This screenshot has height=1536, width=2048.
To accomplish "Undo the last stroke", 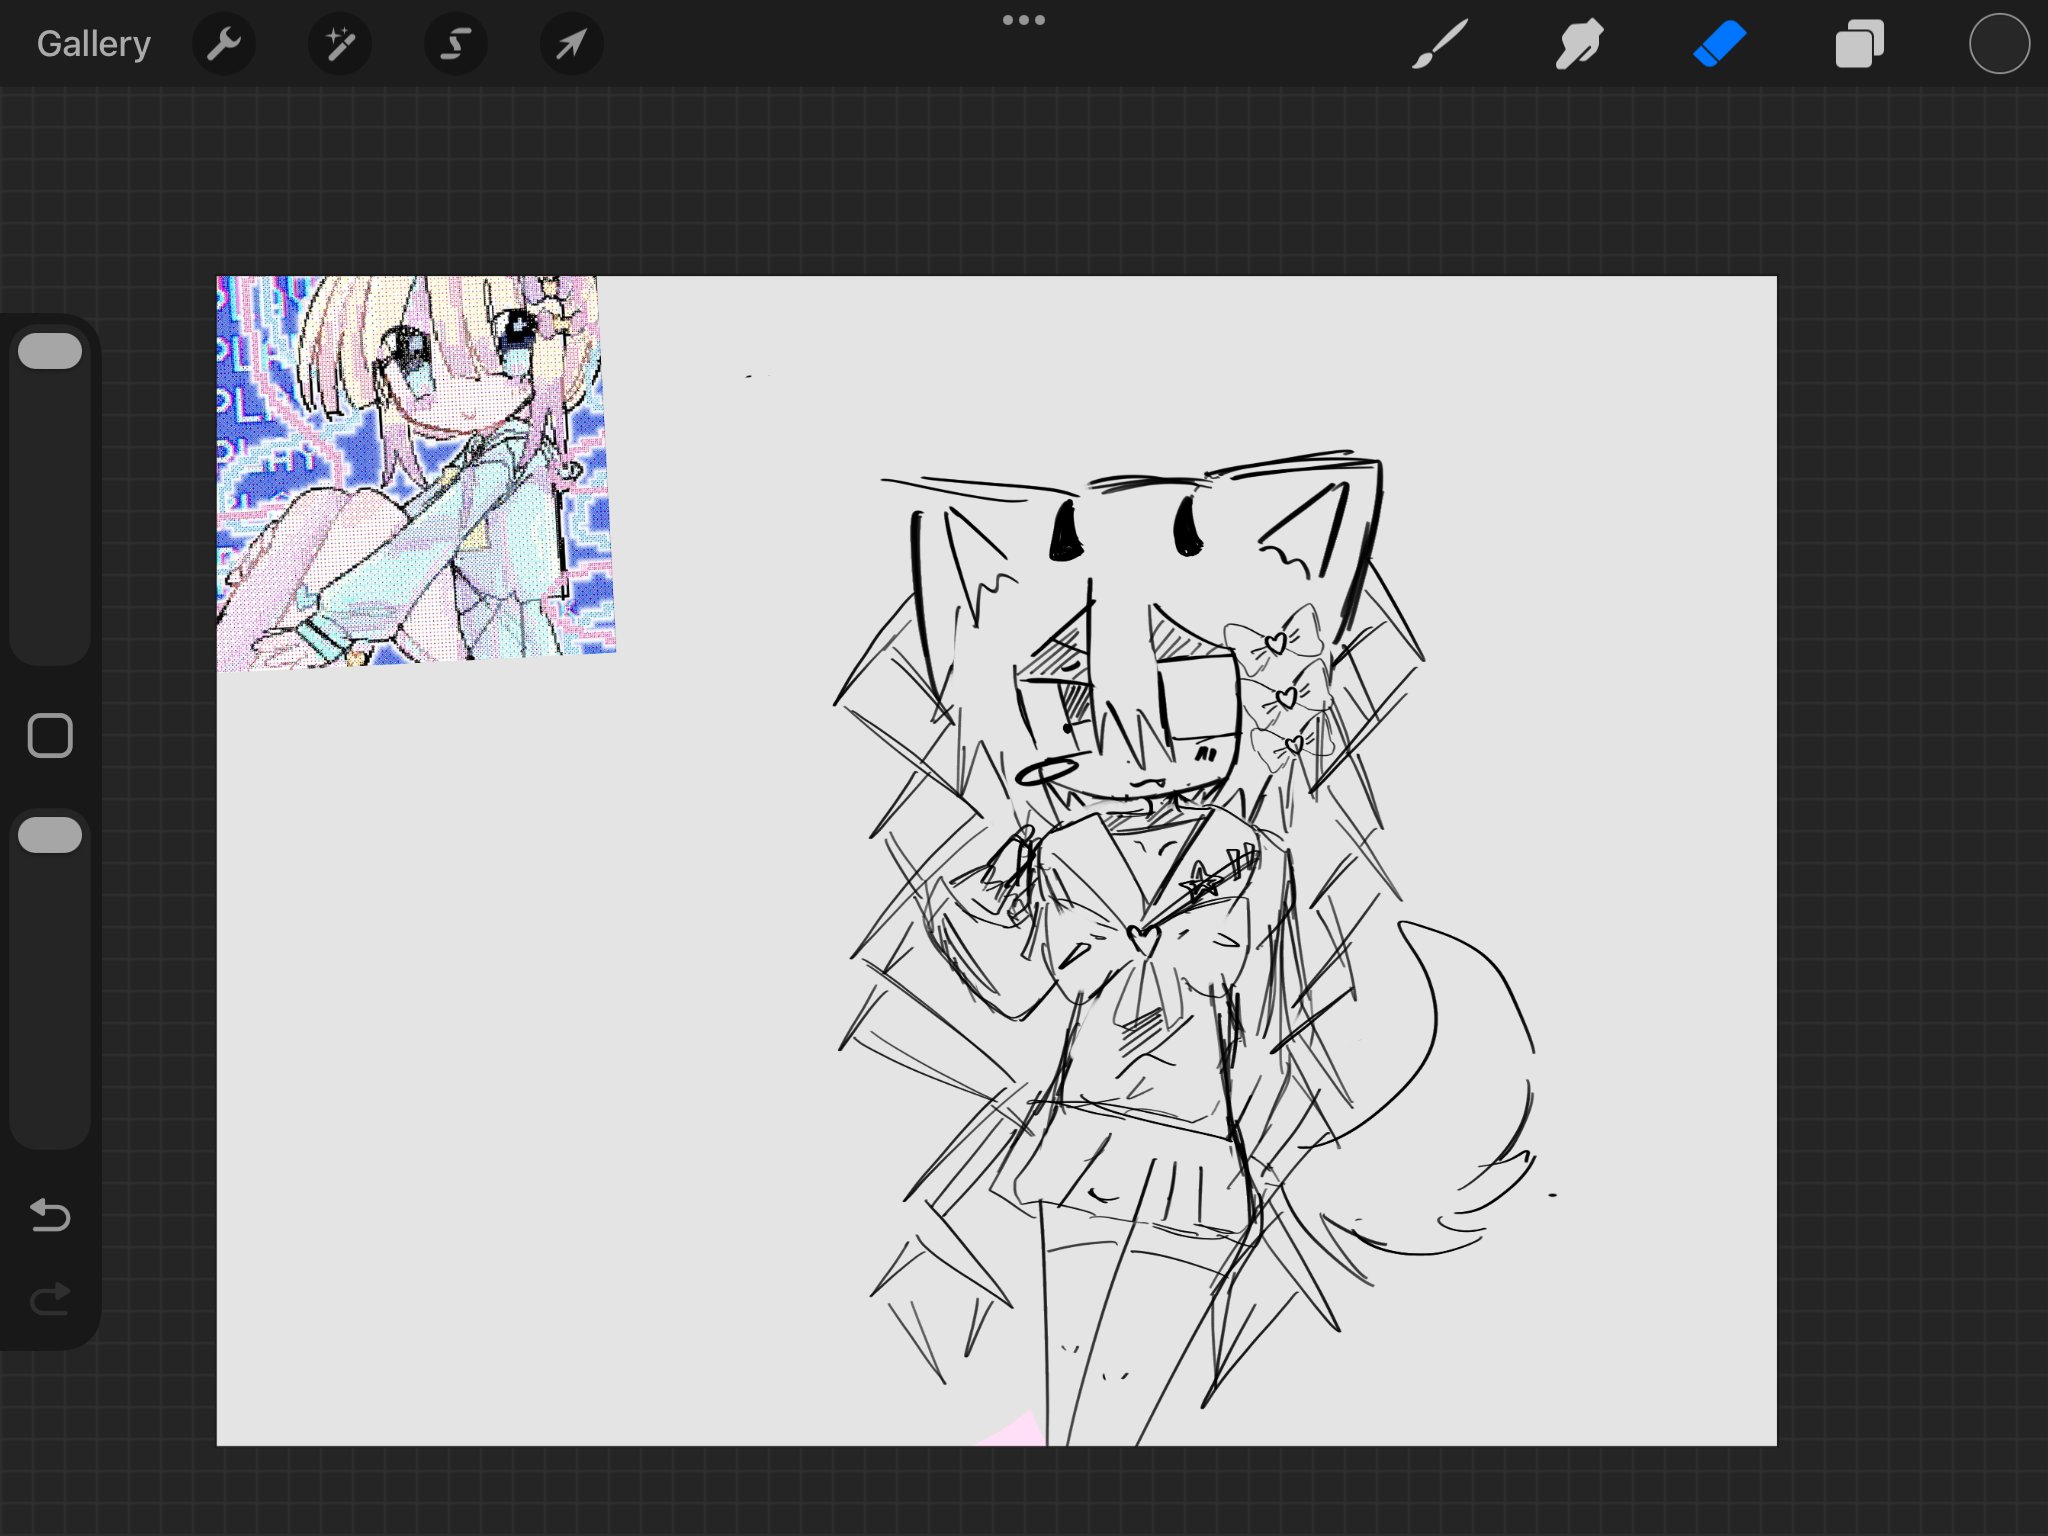I will pos(50,1215).
